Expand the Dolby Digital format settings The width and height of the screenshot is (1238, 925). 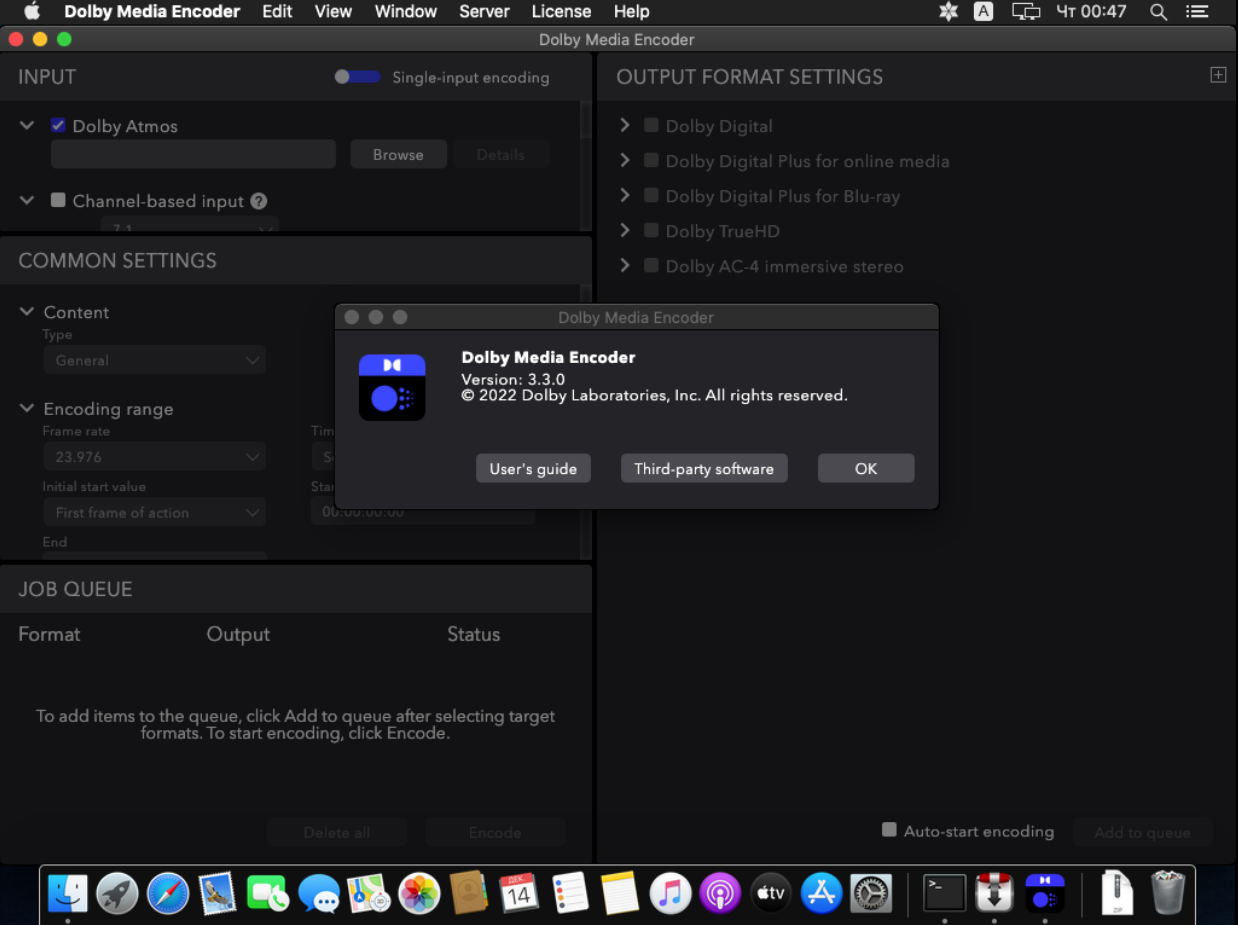(625, 125)
